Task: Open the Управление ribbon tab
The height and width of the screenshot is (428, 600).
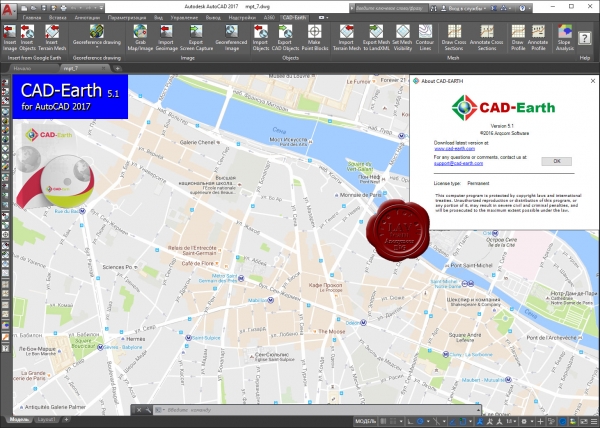Action: 184,18
